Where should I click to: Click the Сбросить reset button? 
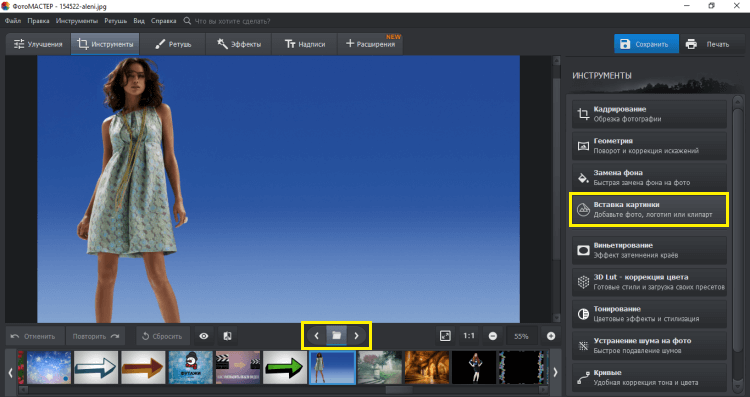pos(163,336)
